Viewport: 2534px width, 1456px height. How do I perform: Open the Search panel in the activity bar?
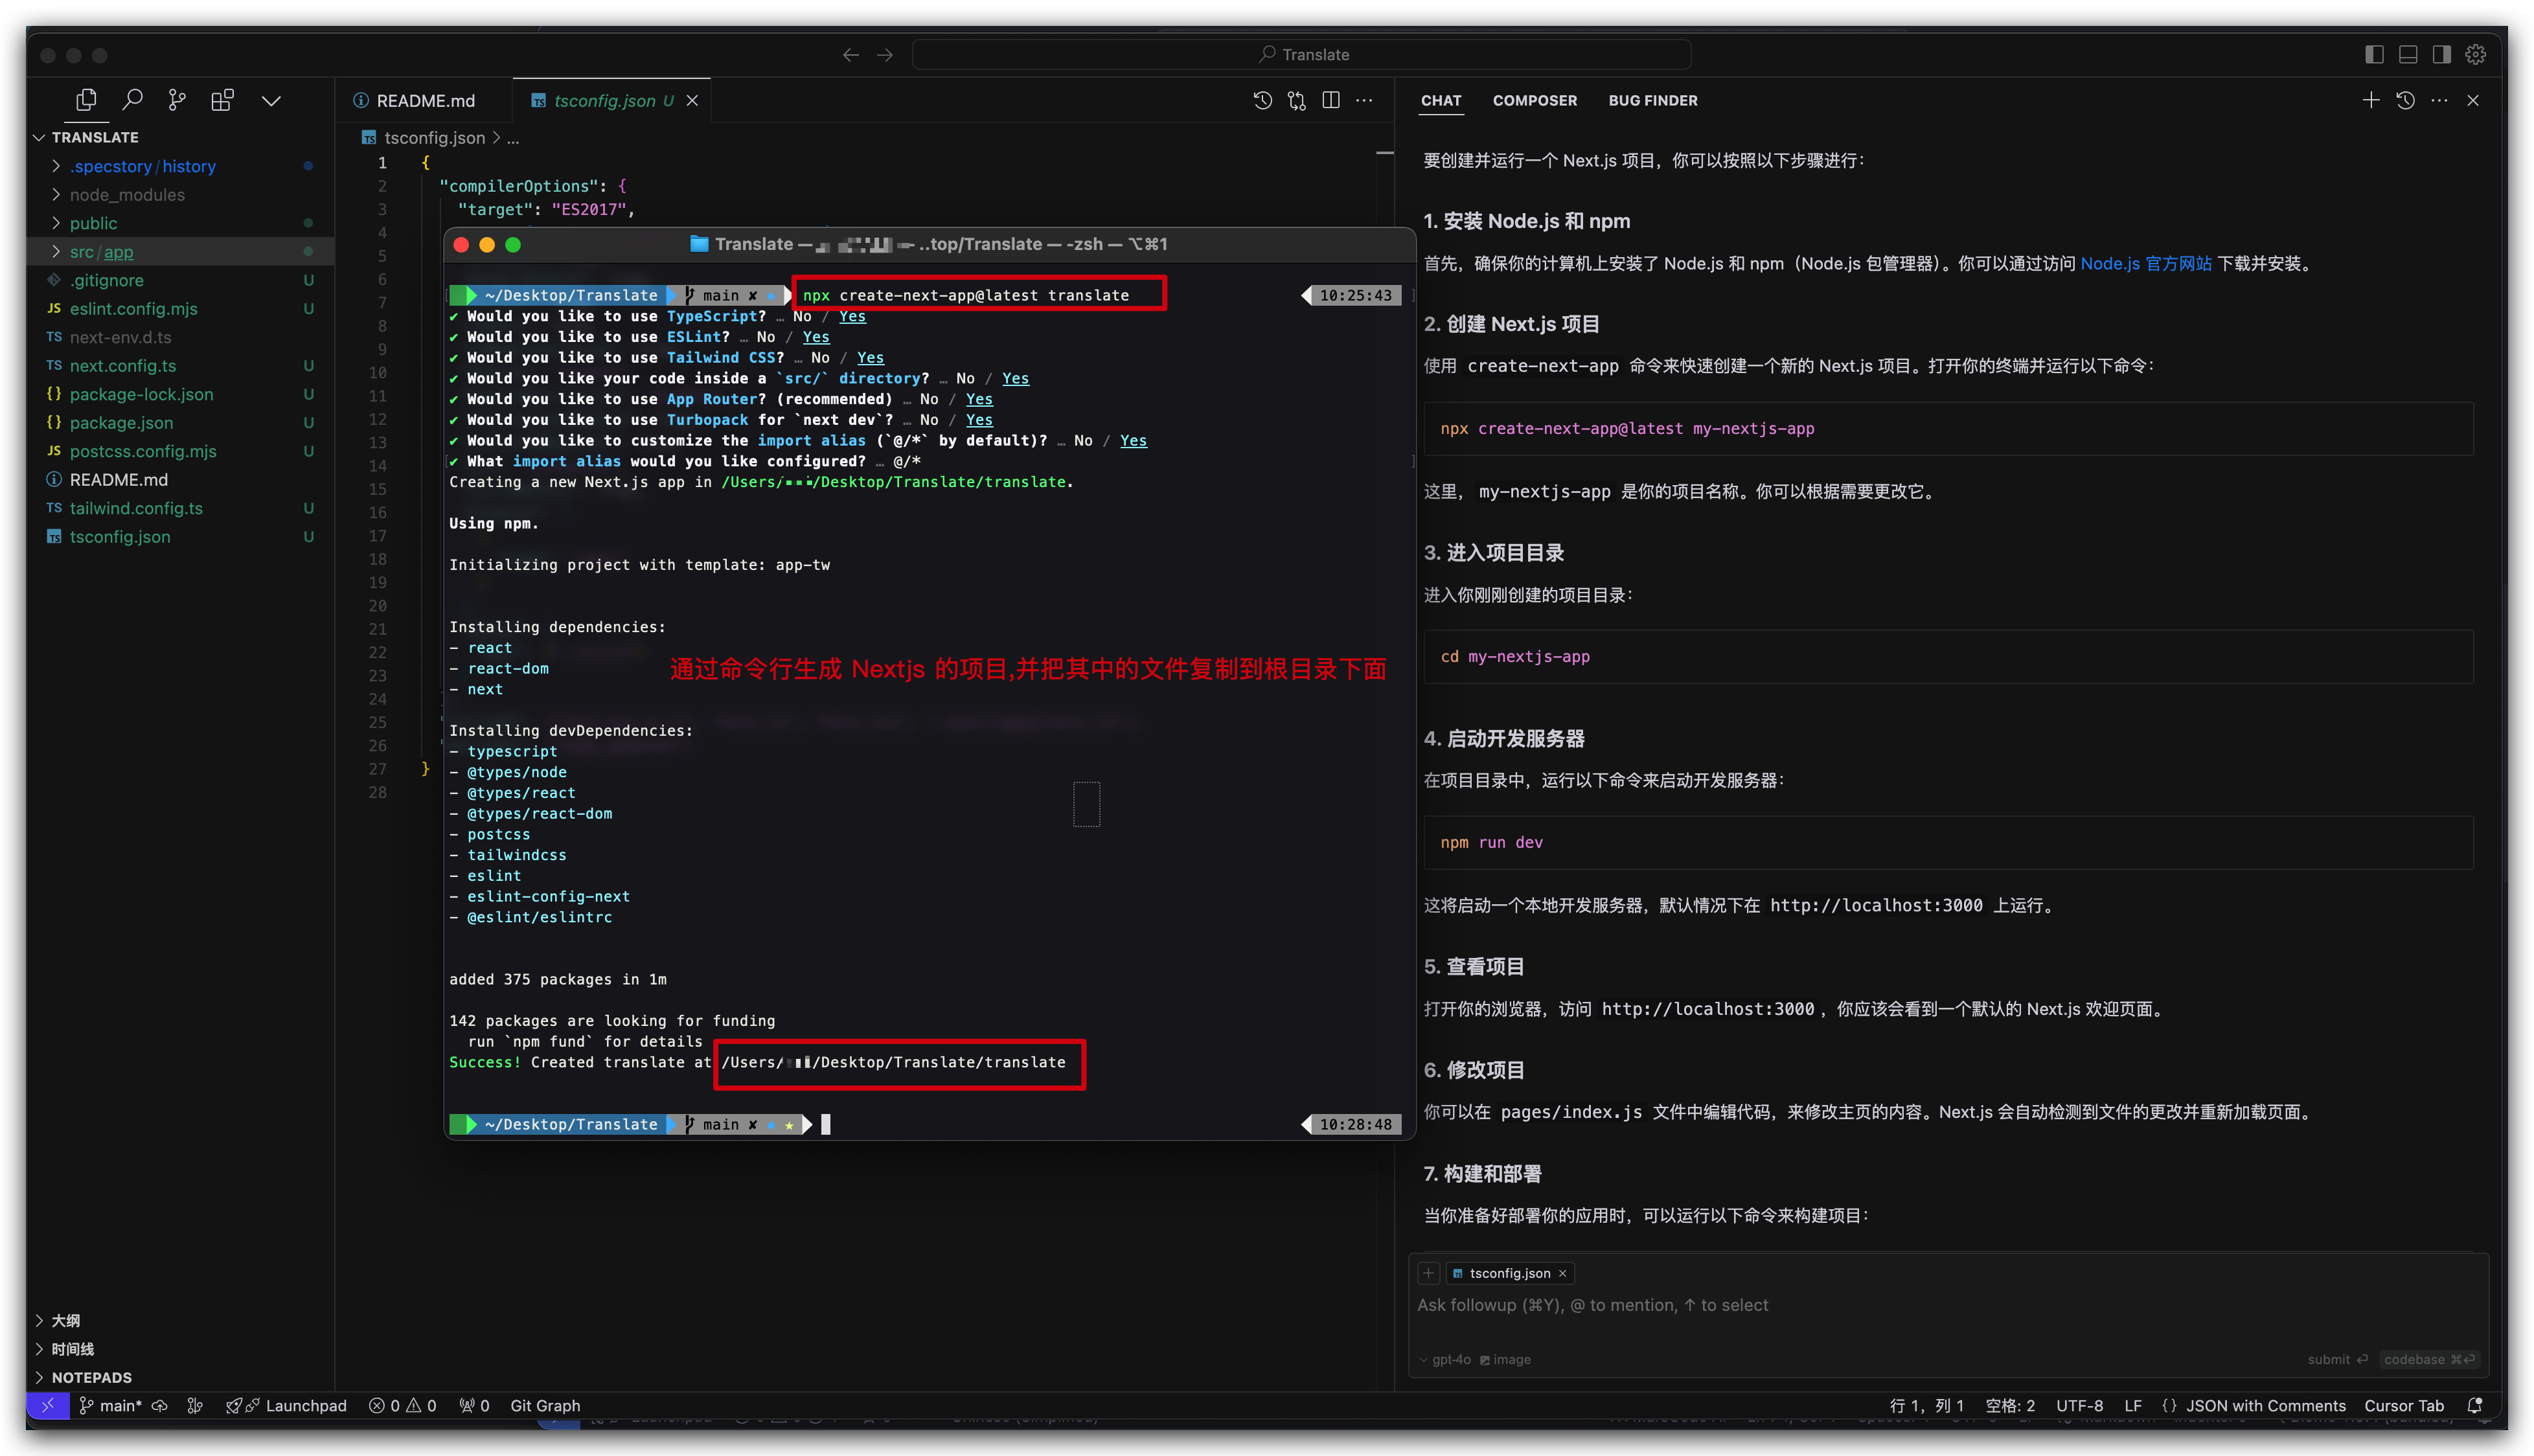pos(133,99)
